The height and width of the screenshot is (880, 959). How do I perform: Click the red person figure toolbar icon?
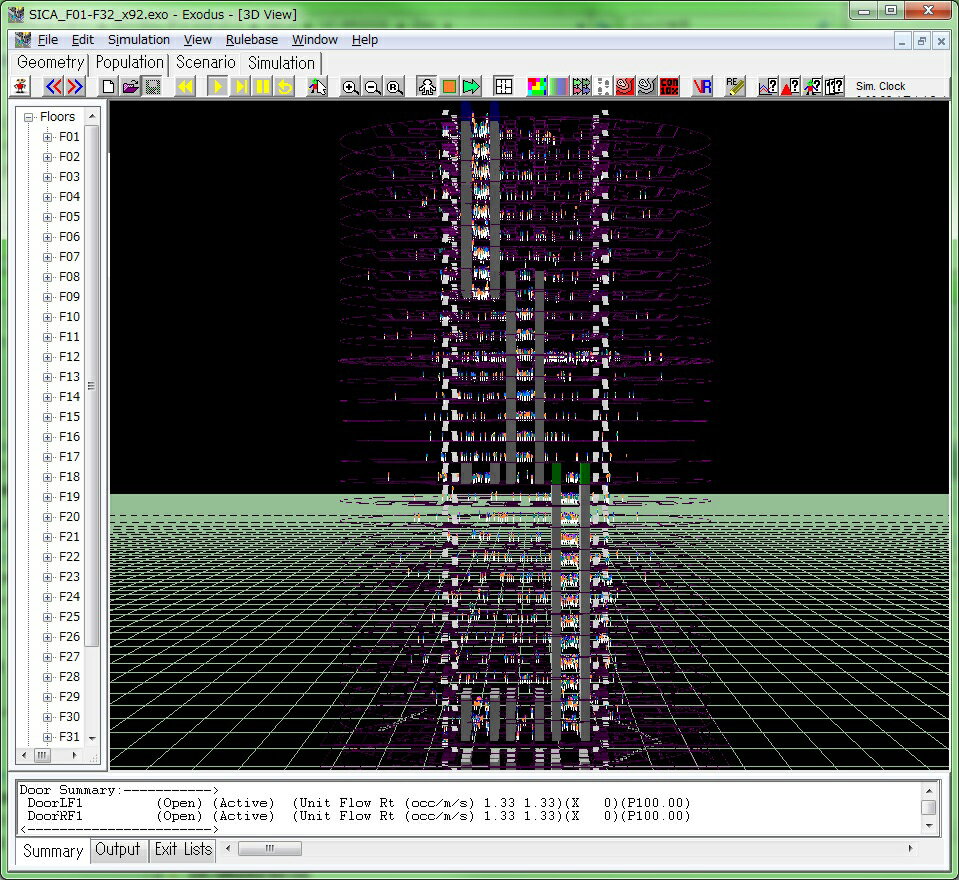pyautogui.click(x=21, y=86)
